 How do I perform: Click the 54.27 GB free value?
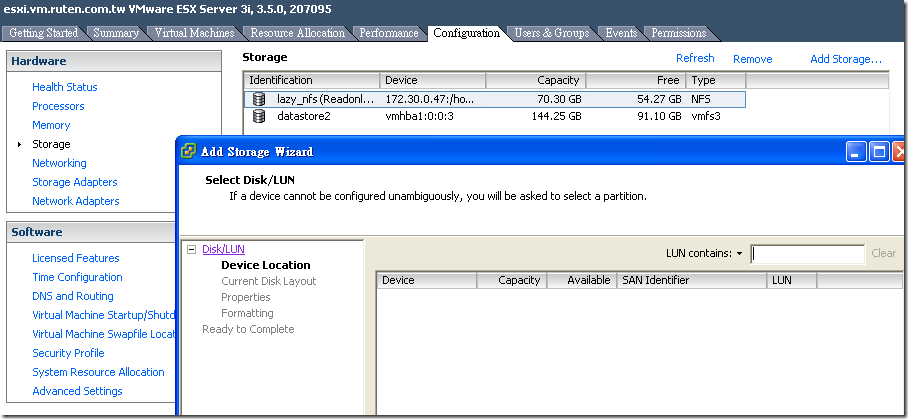659,100
